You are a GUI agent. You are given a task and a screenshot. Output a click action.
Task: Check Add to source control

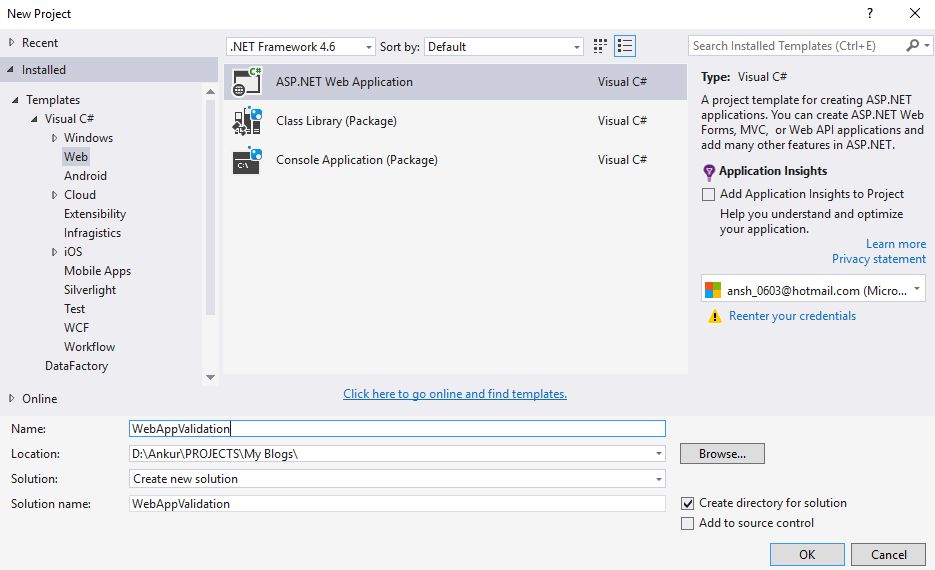tap(688, 523)
